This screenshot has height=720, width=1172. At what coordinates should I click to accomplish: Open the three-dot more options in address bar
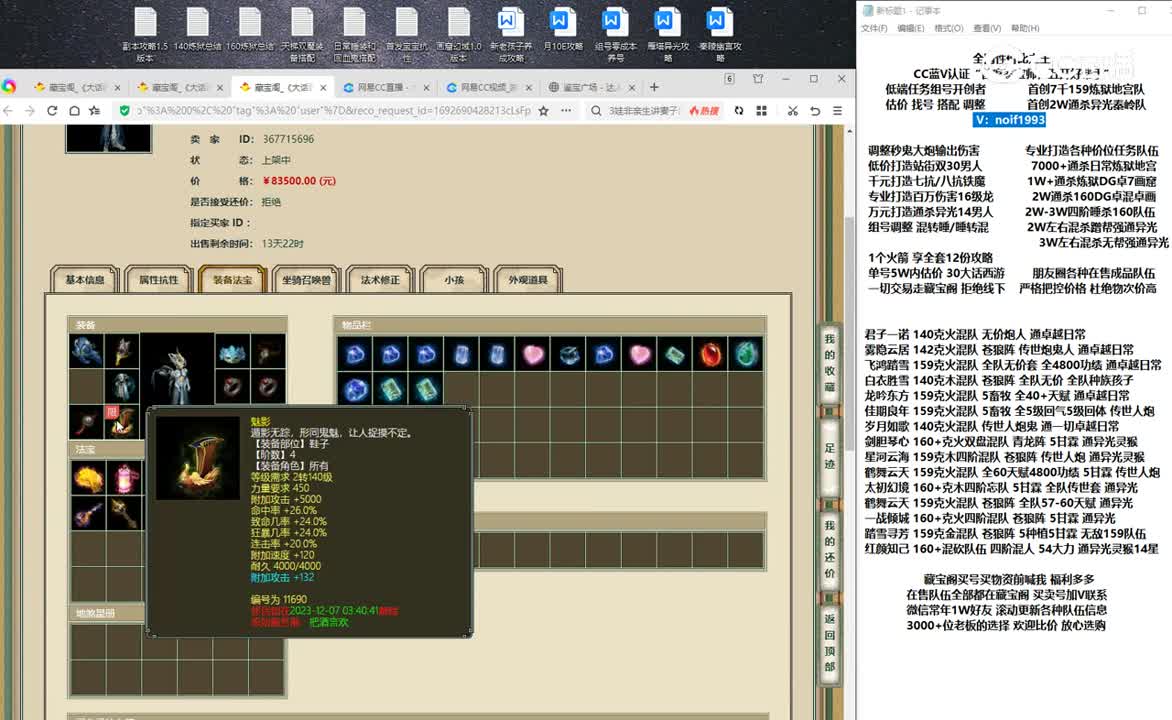point(566,111)
